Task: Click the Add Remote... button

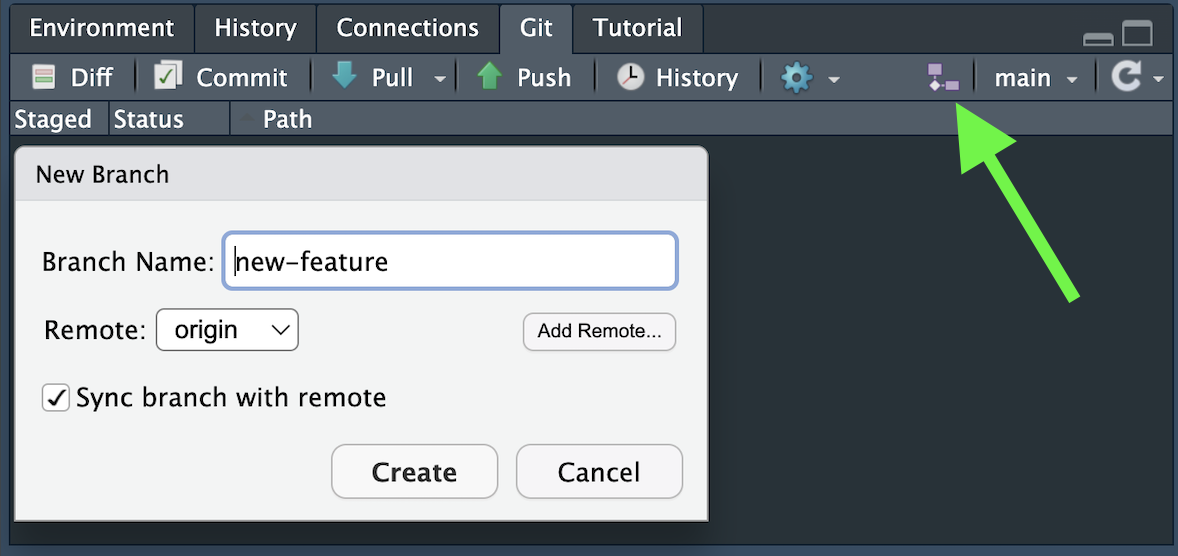Action: tap(599, 332)
